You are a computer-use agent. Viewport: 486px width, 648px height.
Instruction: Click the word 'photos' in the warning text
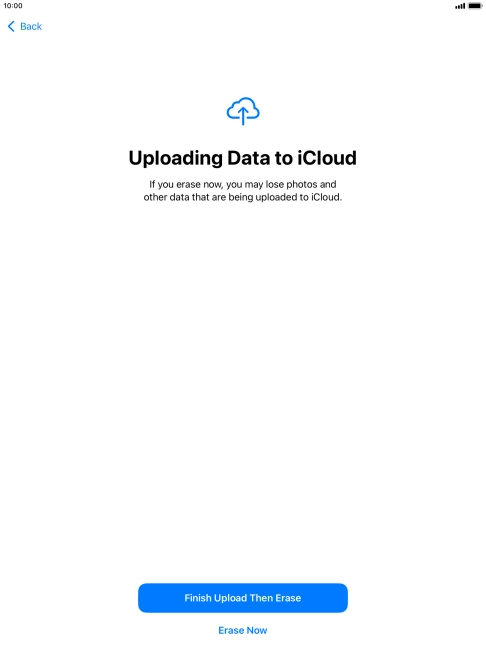click(x=302, y=184)
